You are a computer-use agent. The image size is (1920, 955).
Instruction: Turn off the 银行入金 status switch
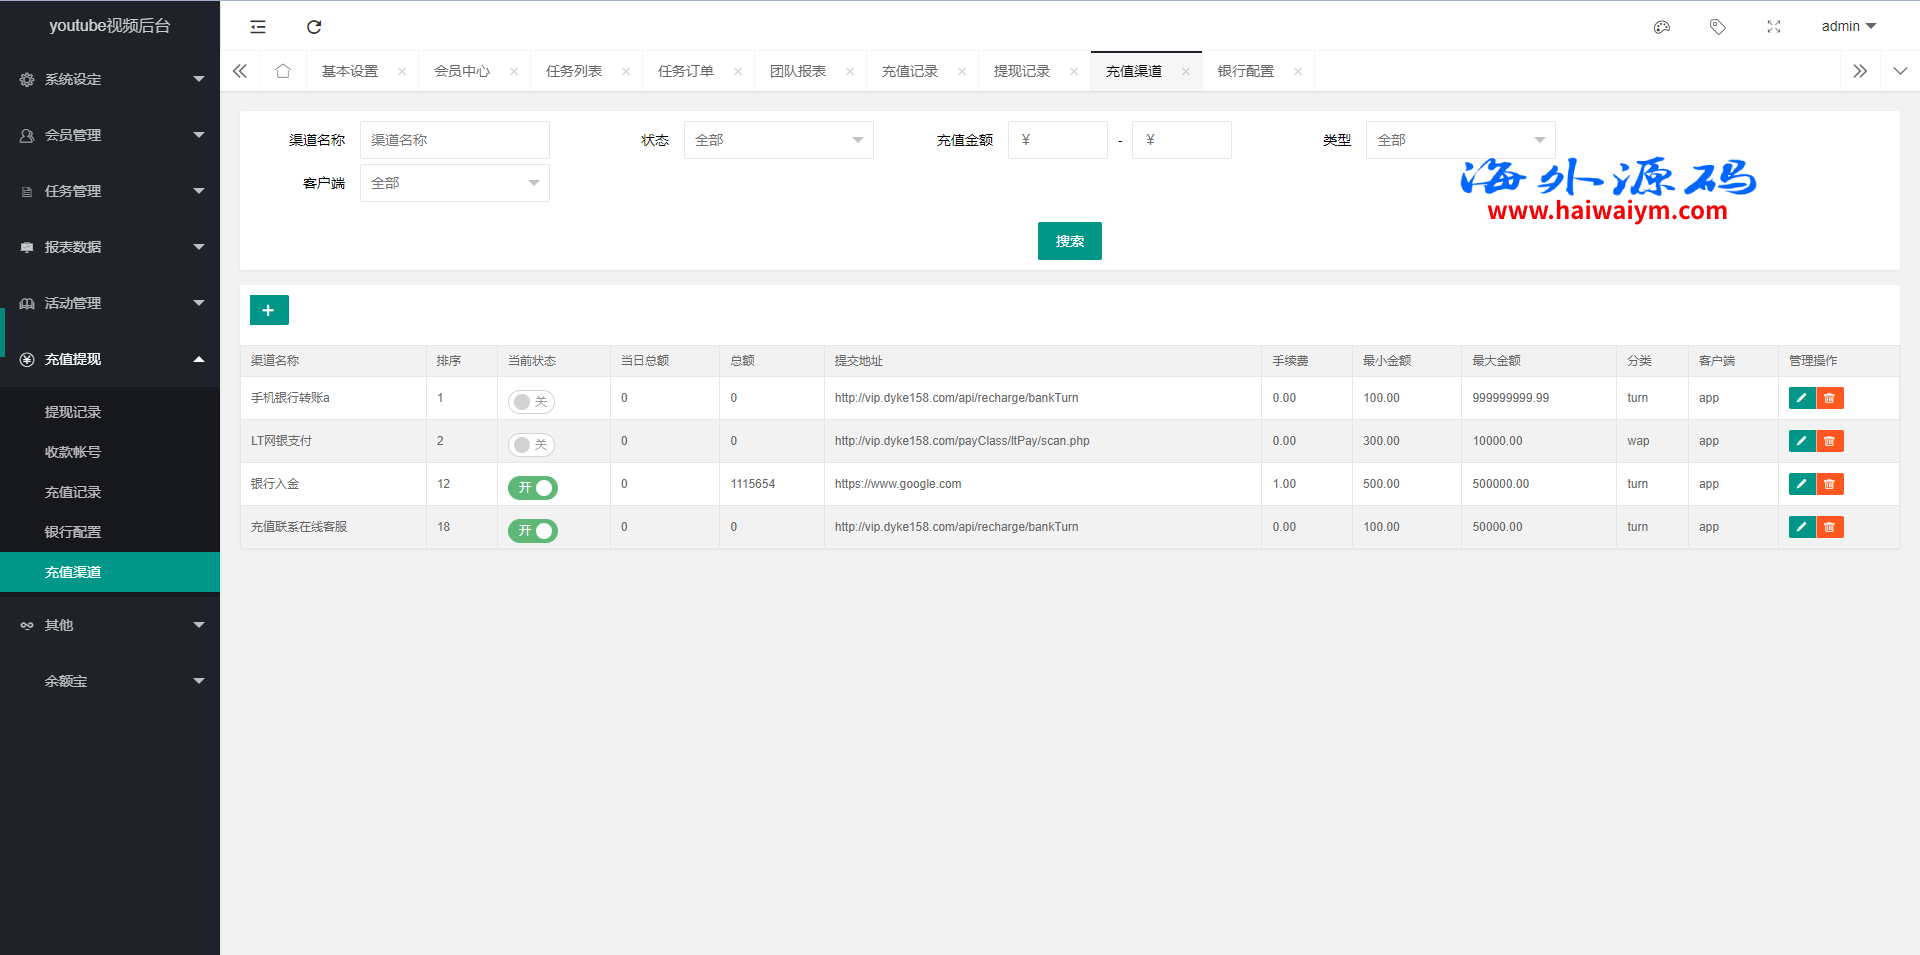[532, 488]
